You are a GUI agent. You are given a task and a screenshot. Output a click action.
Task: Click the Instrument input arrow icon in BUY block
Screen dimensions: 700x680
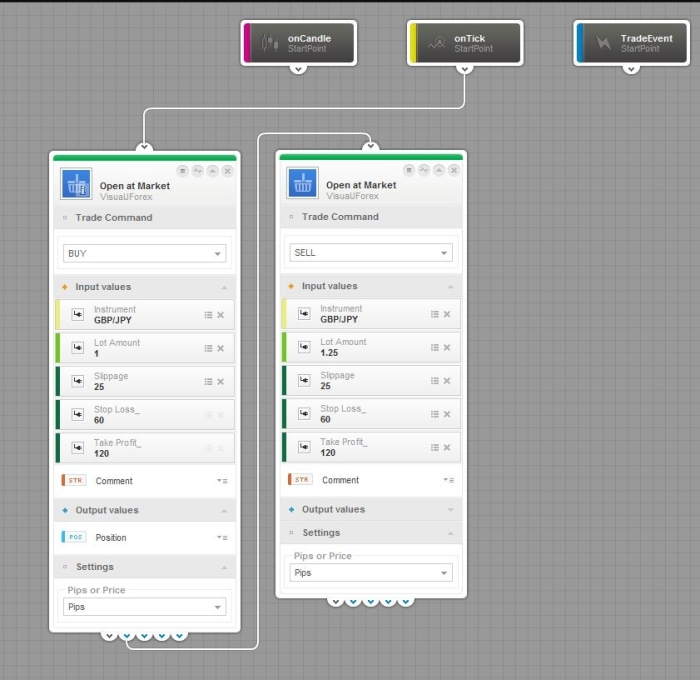[78, 314]
